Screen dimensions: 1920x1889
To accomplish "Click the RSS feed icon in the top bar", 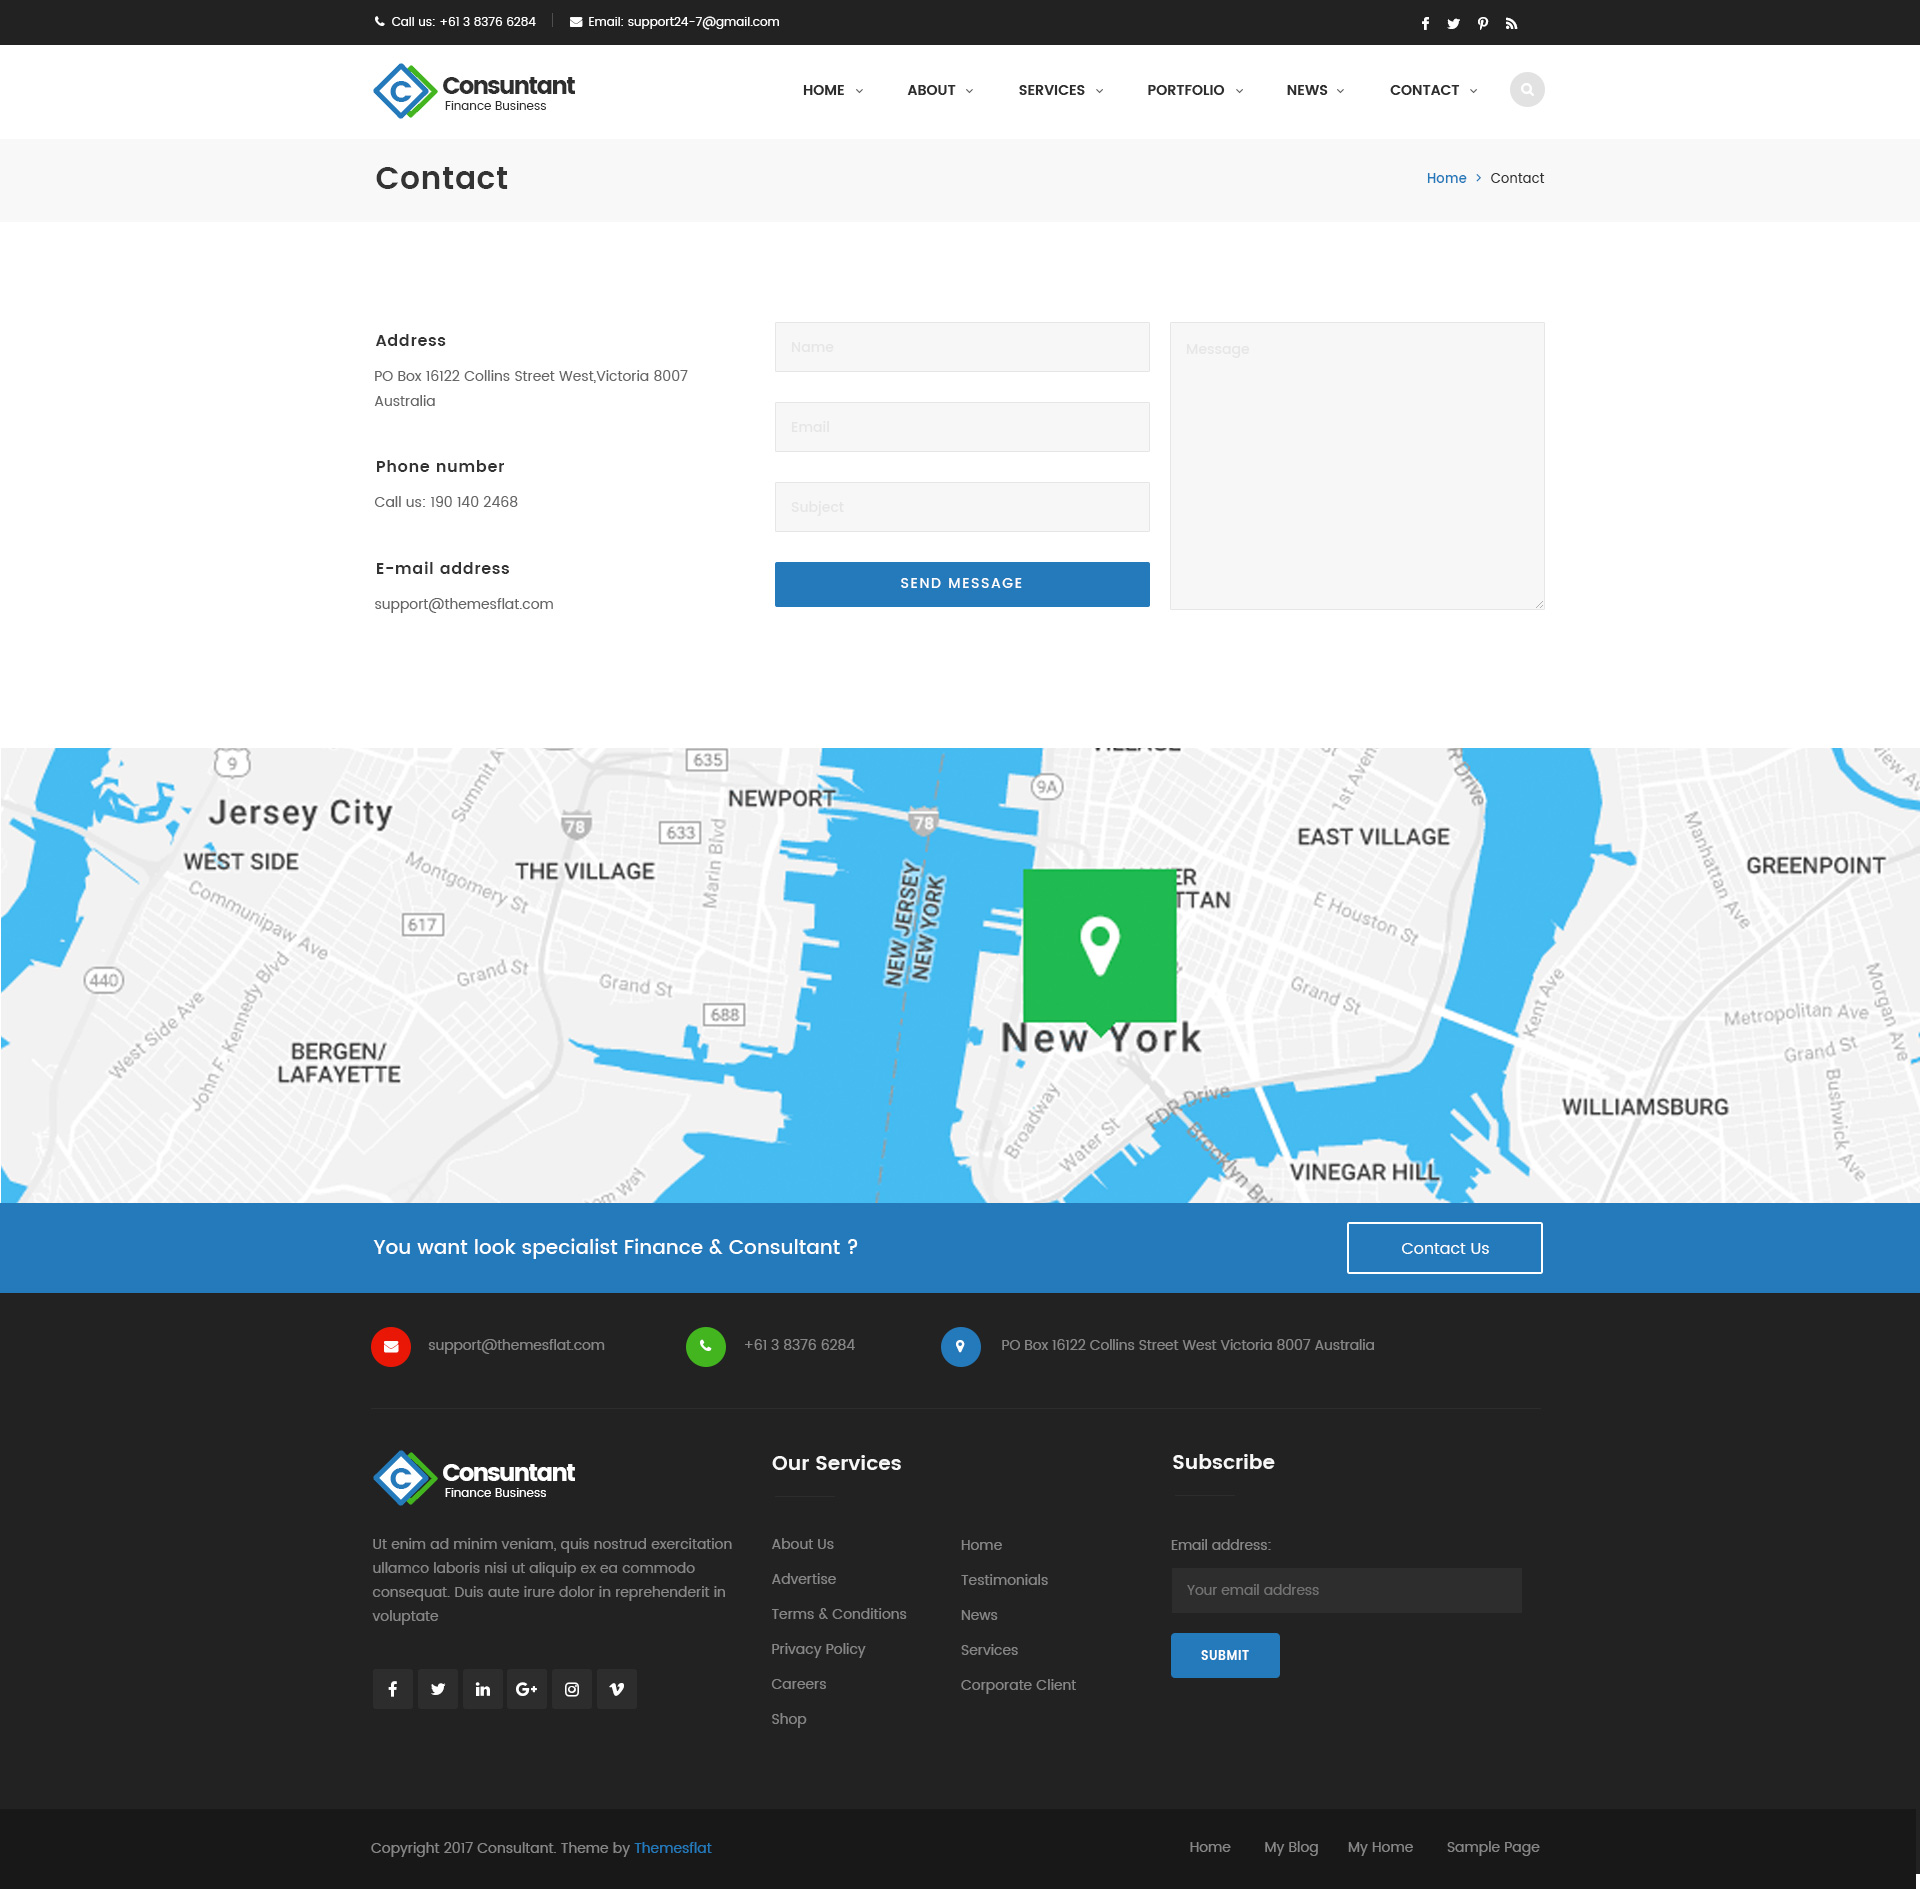I will (x=1511, y=23).
